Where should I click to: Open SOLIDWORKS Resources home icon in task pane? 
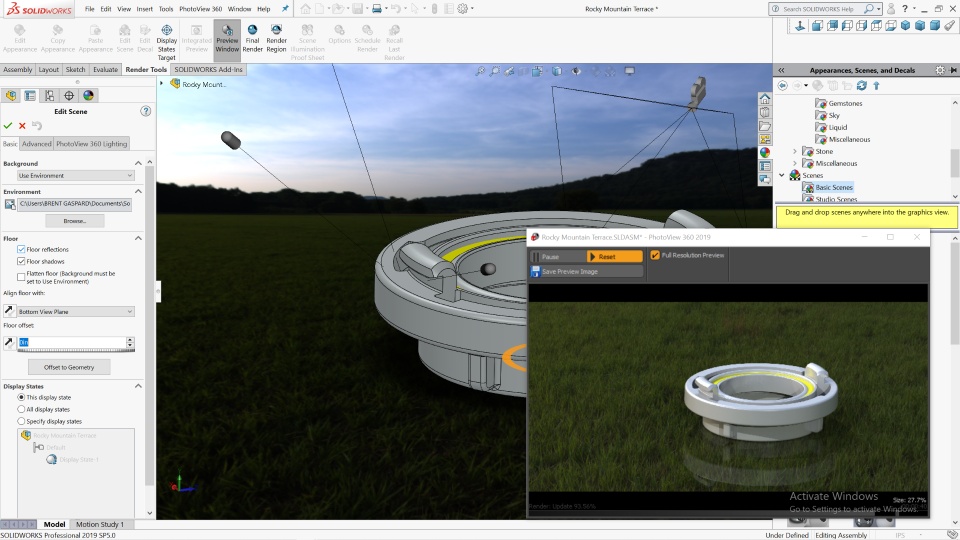point(765,99)
